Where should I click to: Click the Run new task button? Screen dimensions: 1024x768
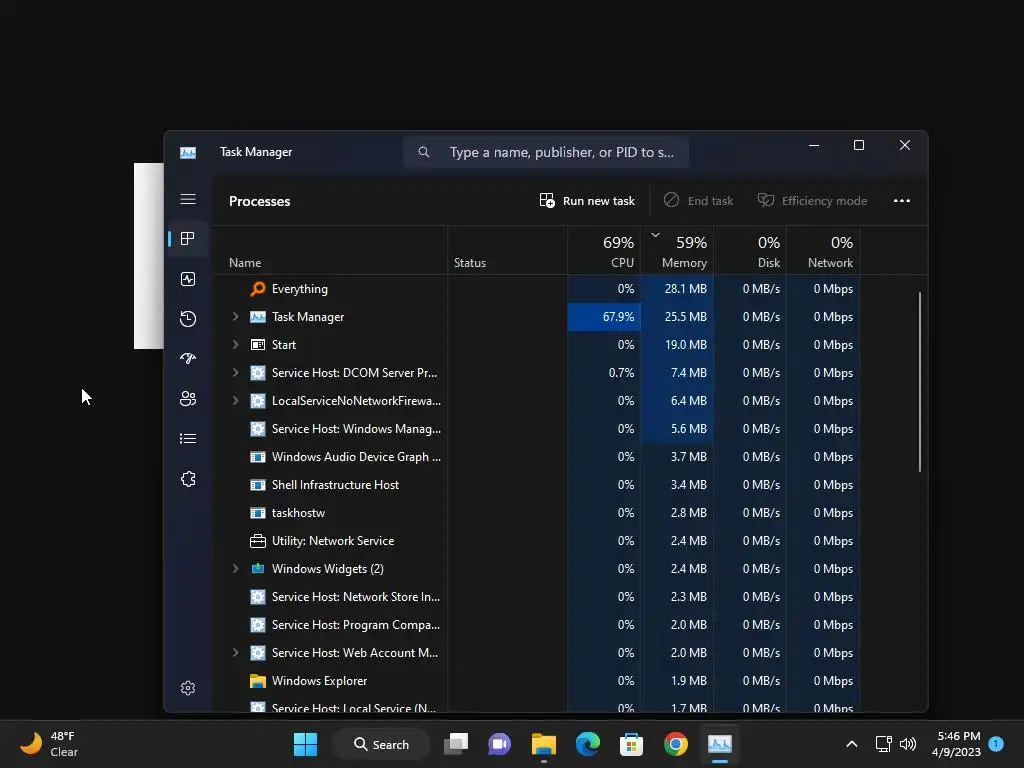point(586,200)
